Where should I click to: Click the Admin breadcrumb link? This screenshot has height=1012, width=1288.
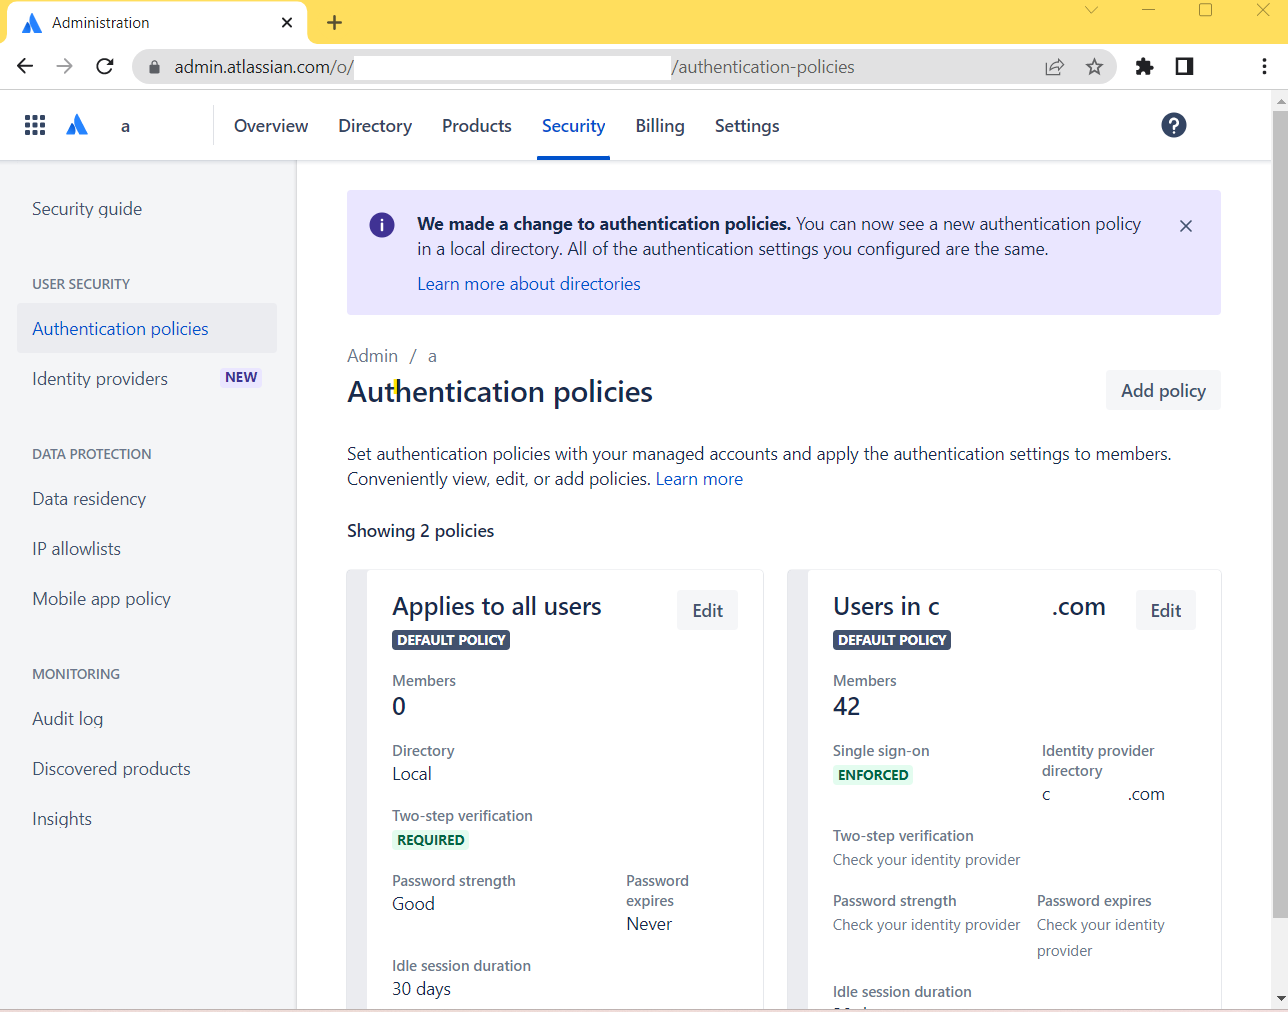pos(372,356)
